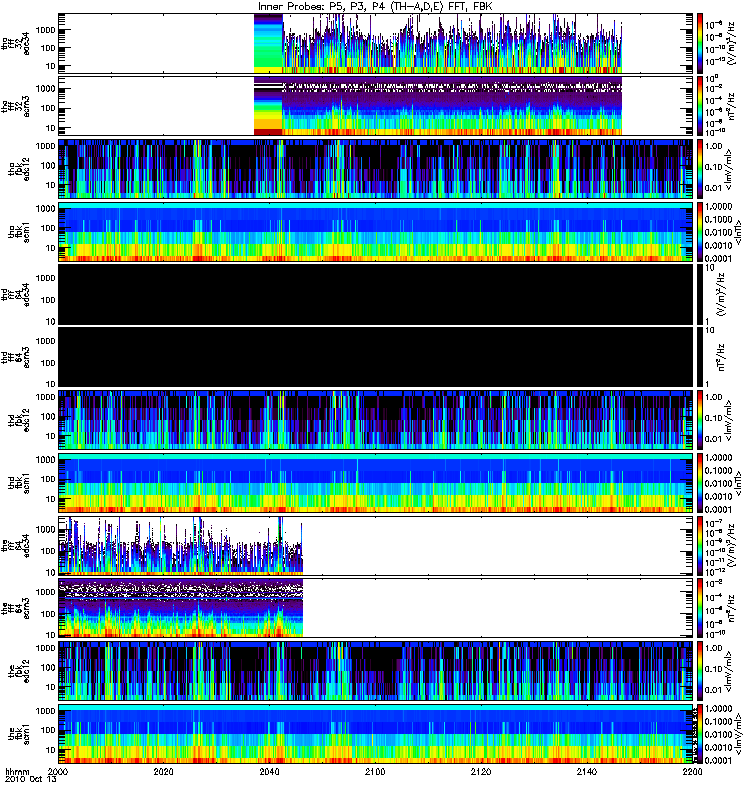Image resolution: width=750 pixels, height=800 pixels.
Task: Click the thd fbk edc12 spectrogram panel
Action: (376, 420)
